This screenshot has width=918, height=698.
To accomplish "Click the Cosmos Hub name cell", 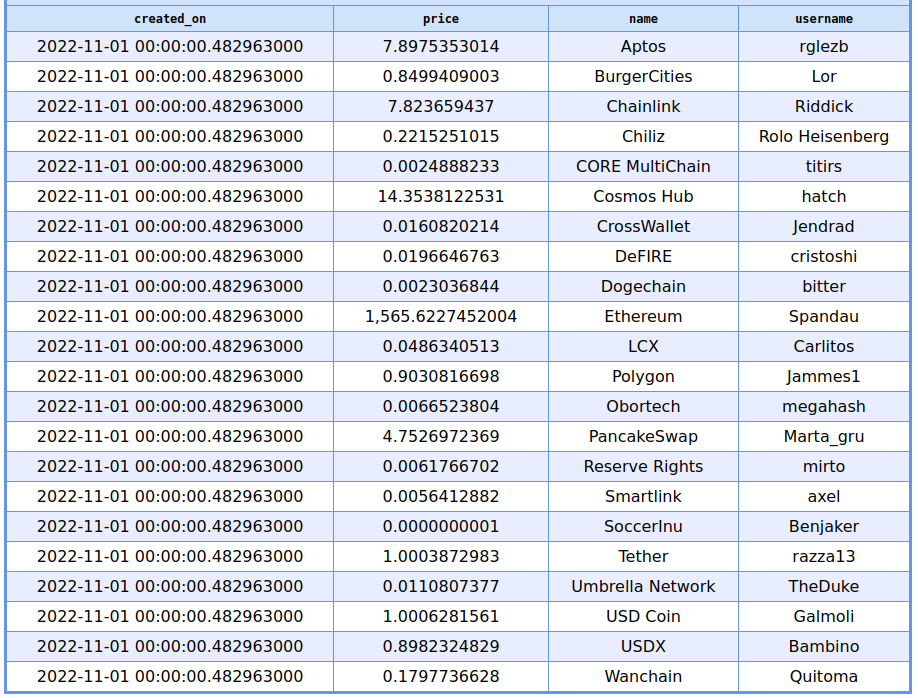I will pyautogui.click(x=643, y=197).
